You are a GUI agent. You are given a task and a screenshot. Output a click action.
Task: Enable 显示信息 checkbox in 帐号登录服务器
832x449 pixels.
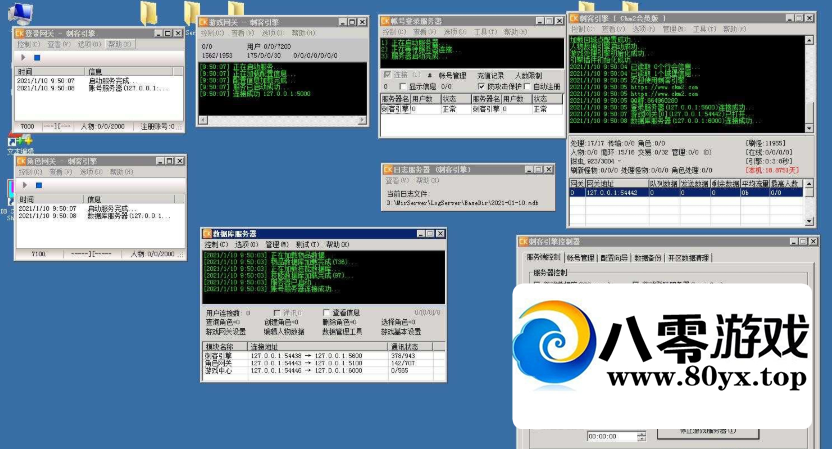click(x=403, y=86)
